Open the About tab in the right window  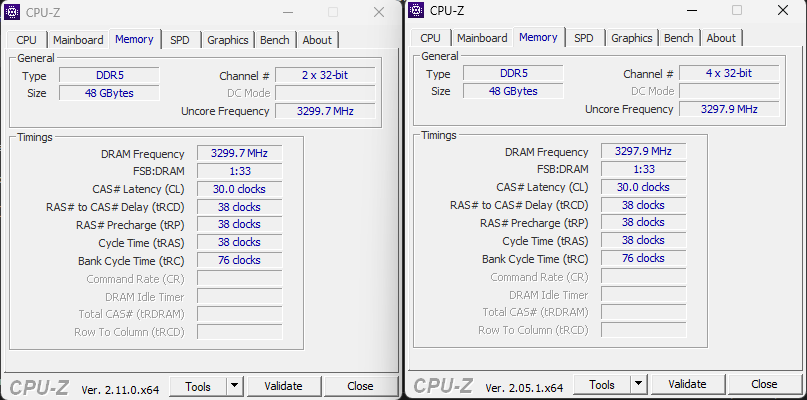coord(721,38)
